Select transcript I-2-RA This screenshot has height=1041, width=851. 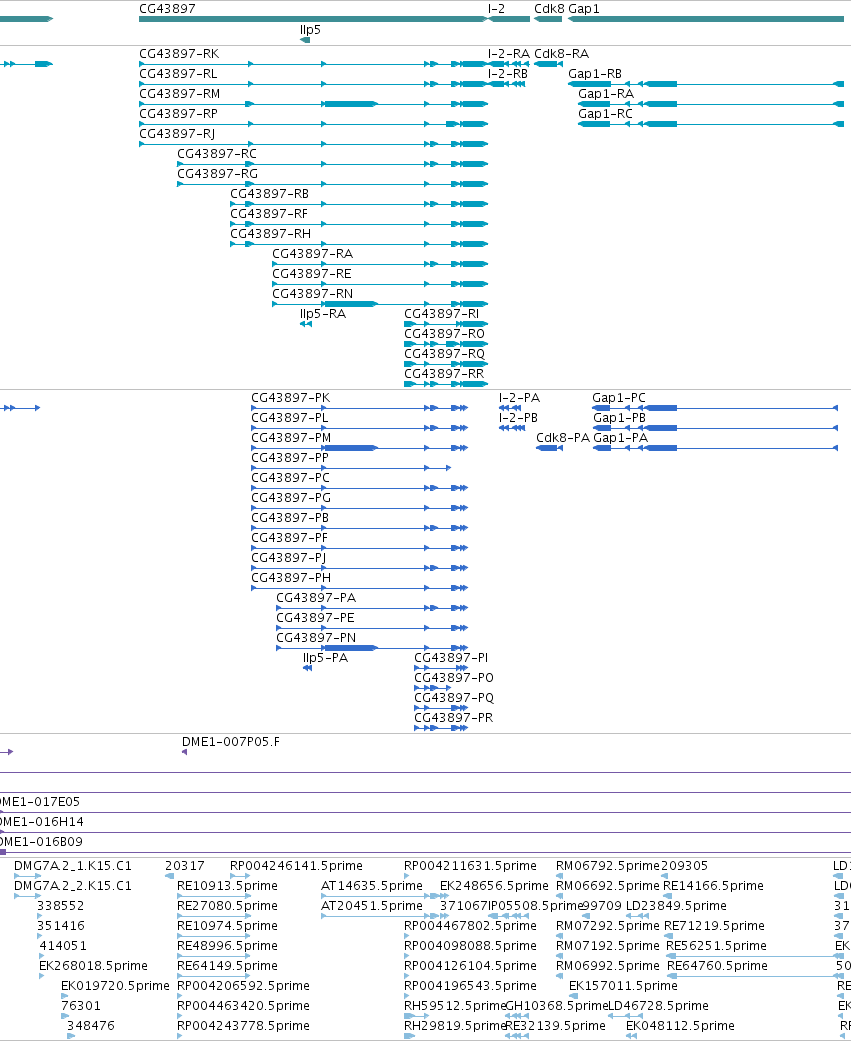click(508, 54)
